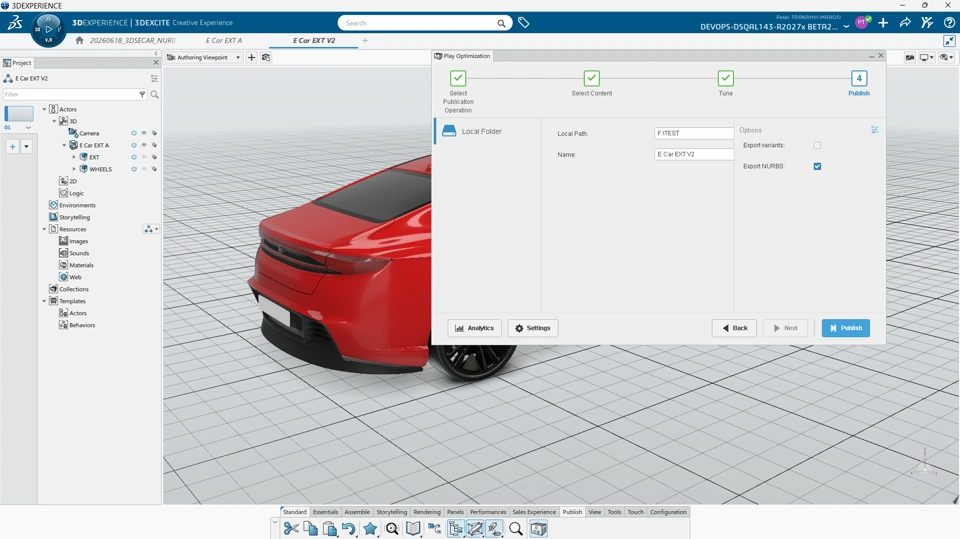Click the Options sliders icon in Publish dialog

pos(874,130)
